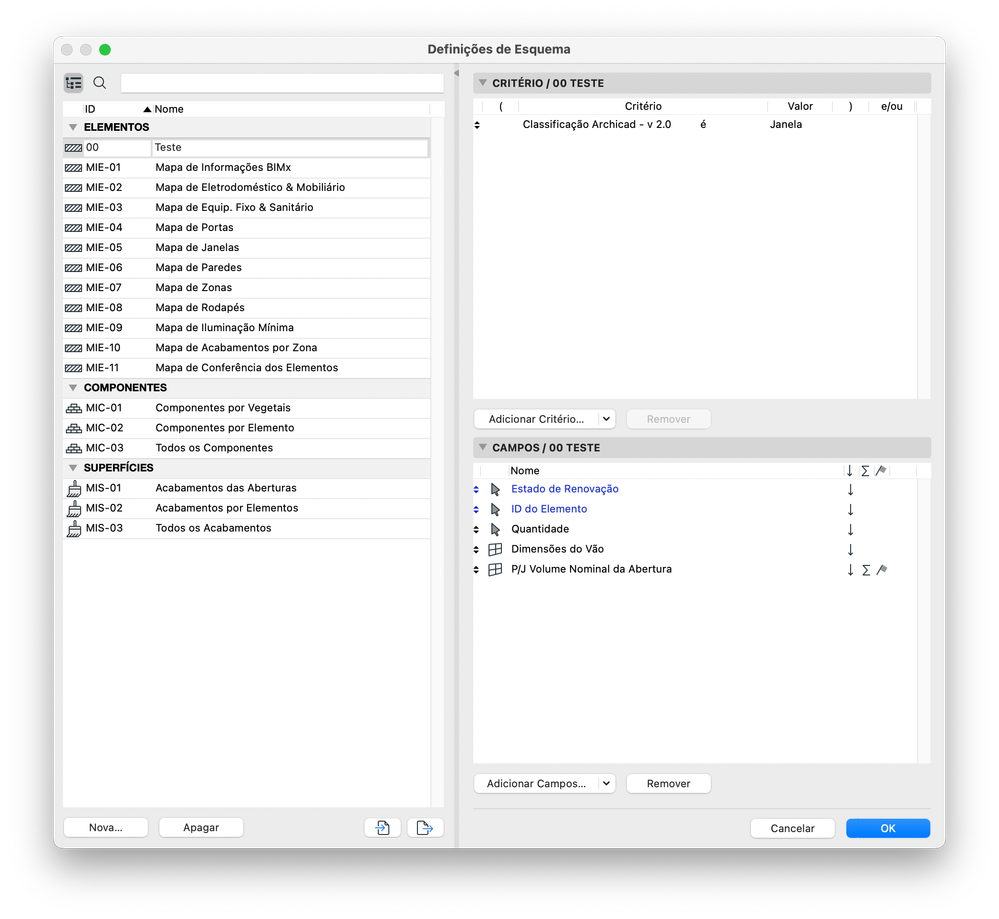The height and width of the screenshot is (919, 999).
Task: Click the Nome header in Campos list
Action: [524, 471]
